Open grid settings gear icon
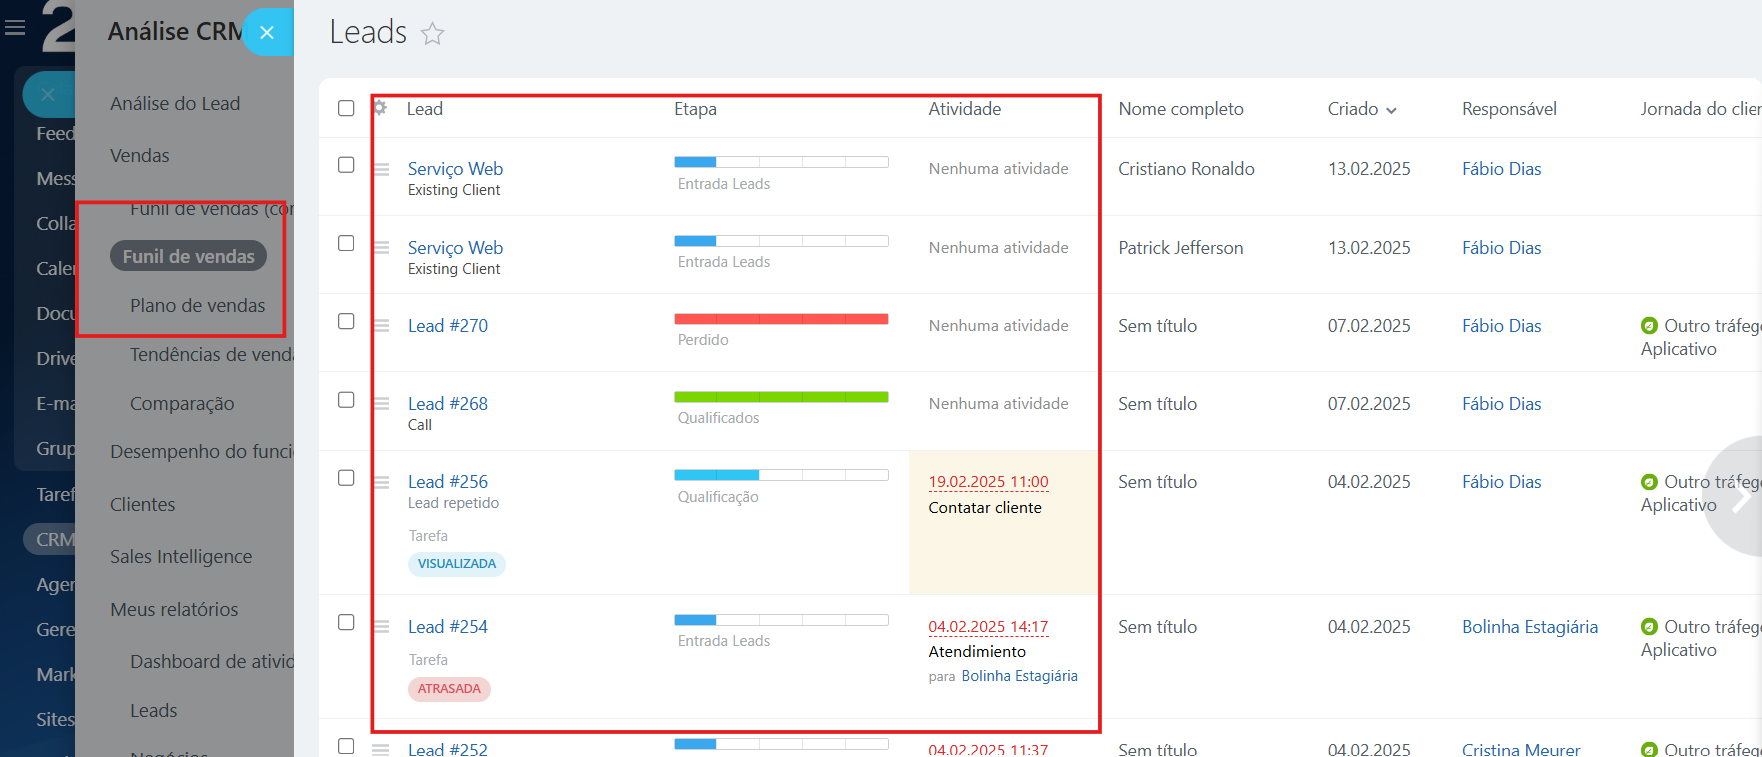This screenshot has height=757, width=1762. pyautogui.click(x=380, y=108)
